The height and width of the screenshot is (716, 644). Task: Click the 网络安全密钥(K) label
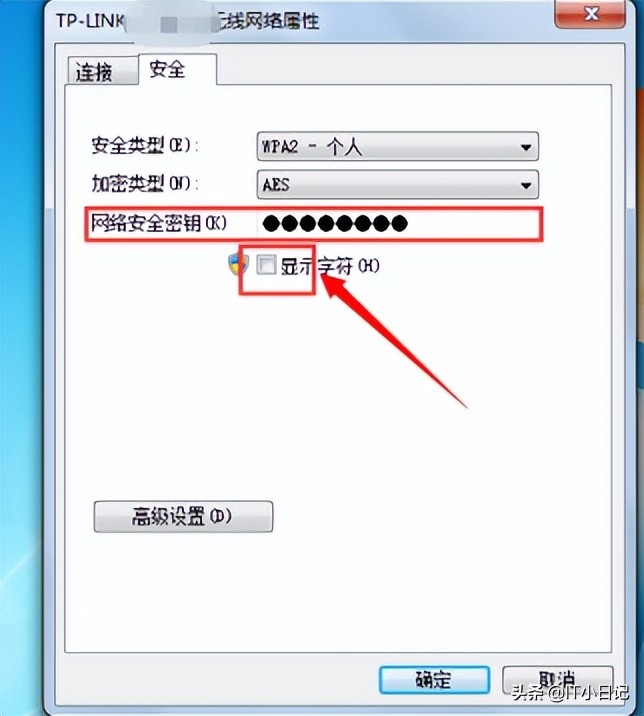pyautogui.click(x=158, y=224)
